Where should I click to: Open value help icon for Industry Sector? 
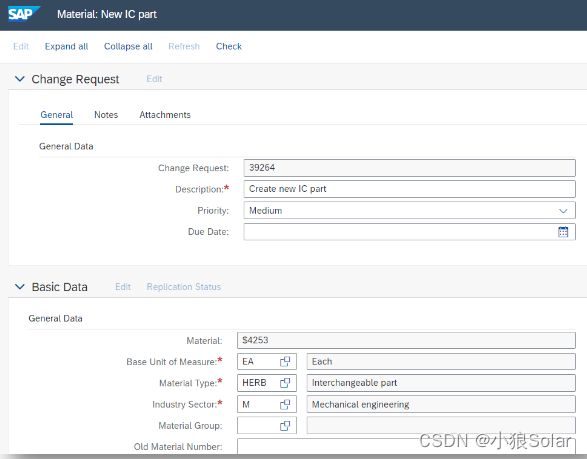(285, 404)
